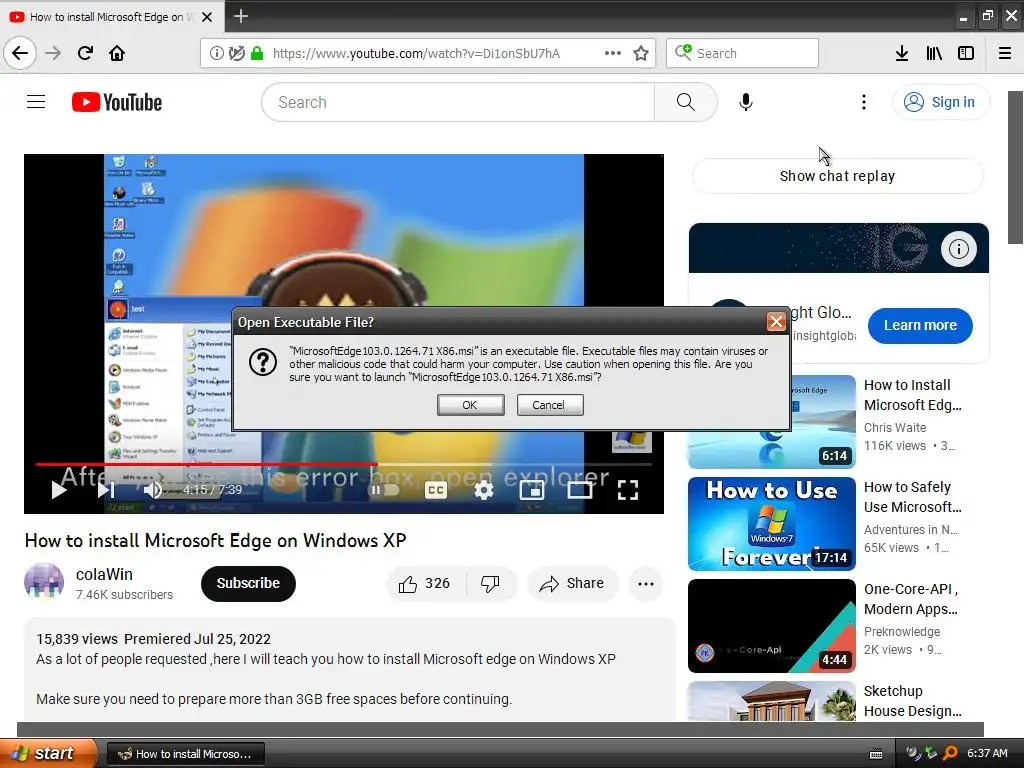Toggle the autoplay switch in player
Image resolution: width=1024 pixels, height=768 pixels.
tap(384, 490)
